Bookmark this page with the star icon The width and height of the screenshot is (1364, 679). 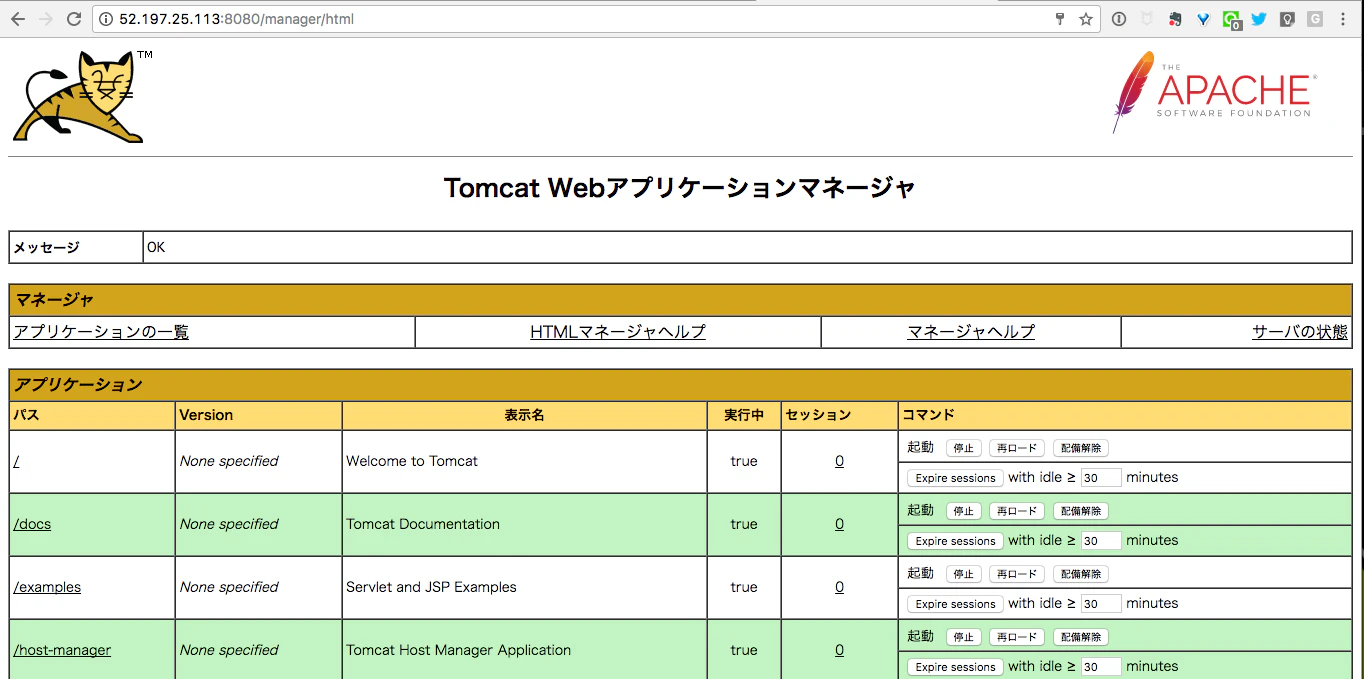(1086, 19)
